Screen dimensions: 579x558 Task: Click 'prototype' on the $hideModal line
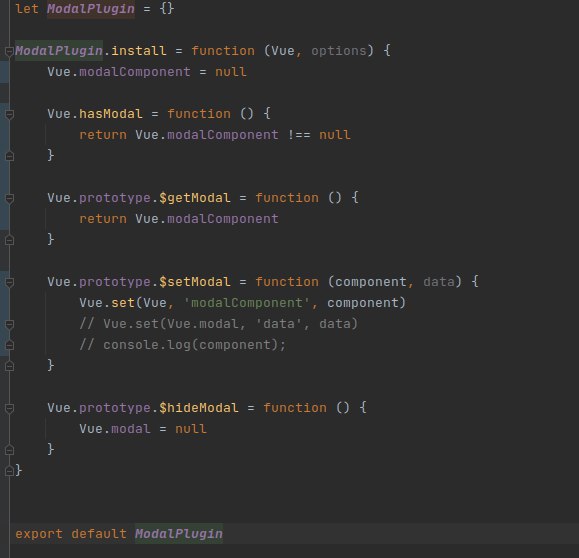click(115, 408)
